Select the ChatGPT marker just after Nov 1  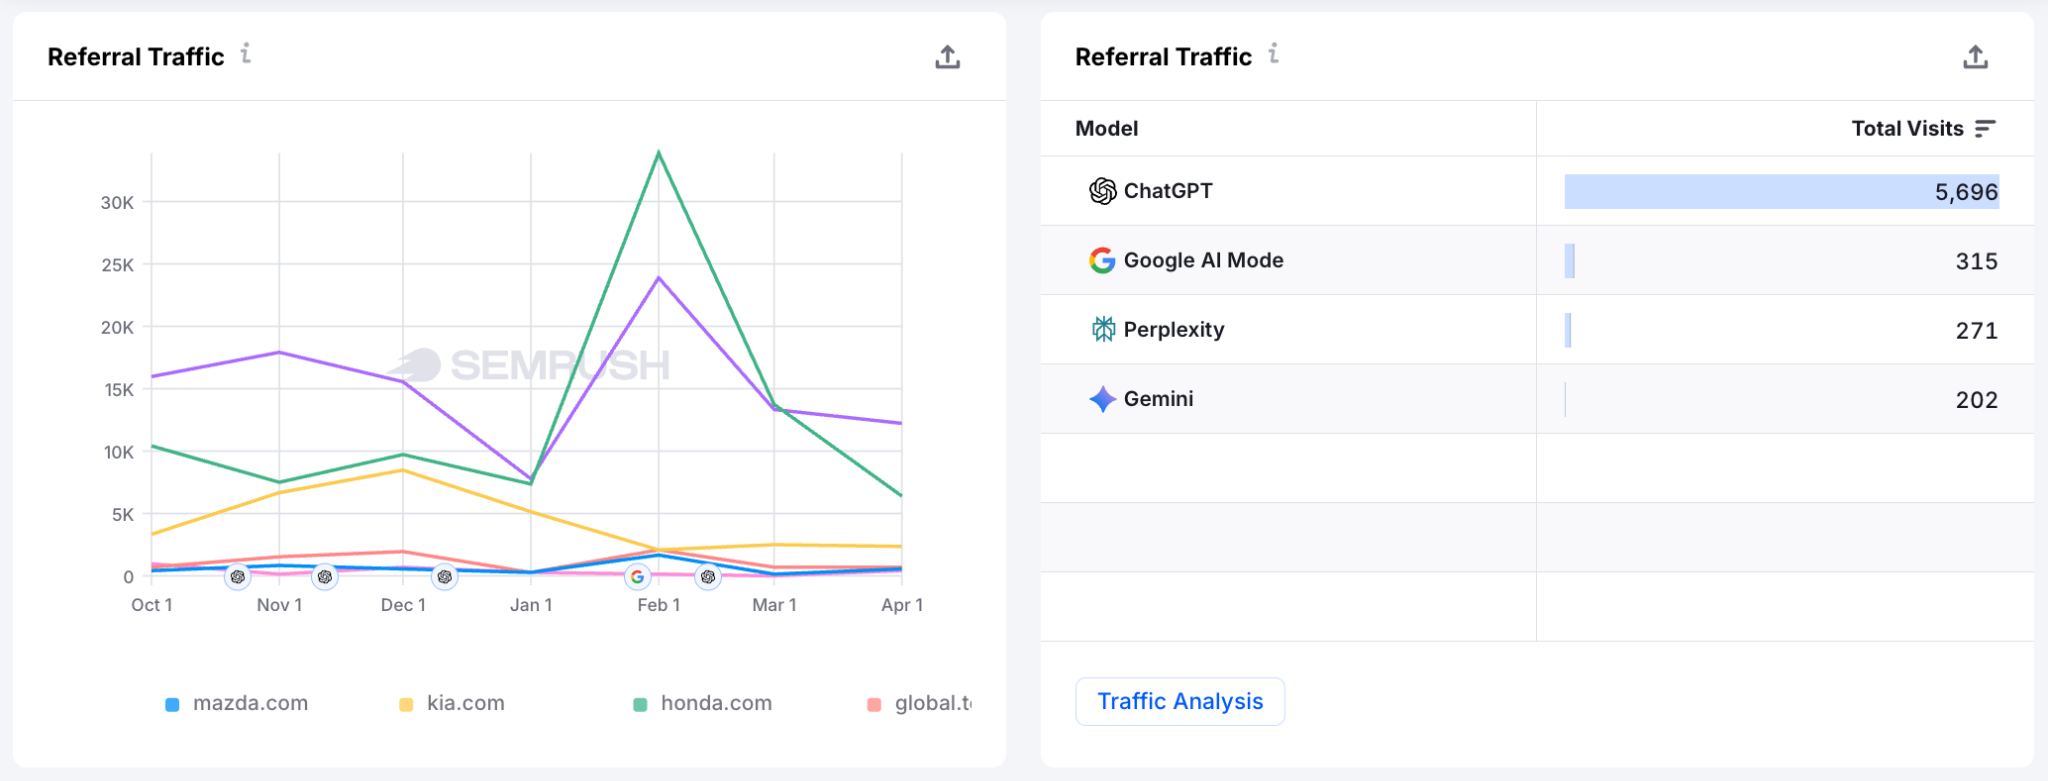click(324, 577)
